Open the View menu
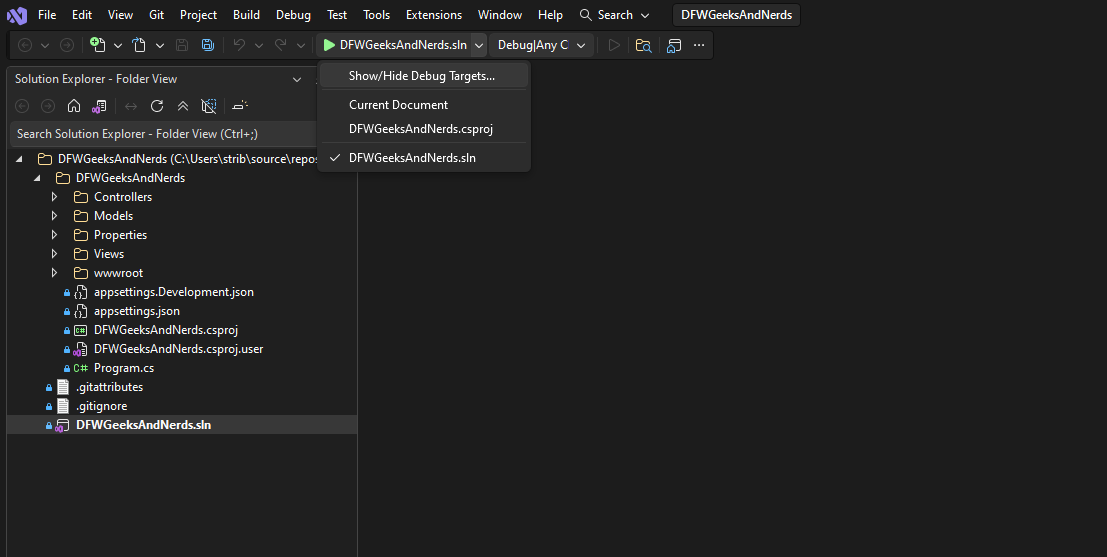 120,15
